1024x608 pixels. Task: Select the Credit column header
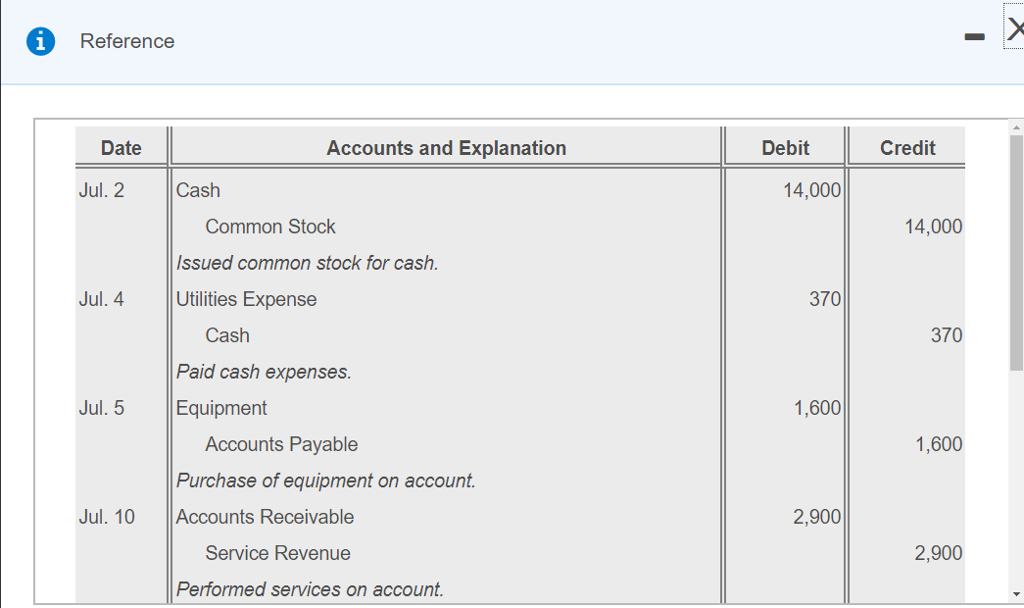click(x=906, y=147)
